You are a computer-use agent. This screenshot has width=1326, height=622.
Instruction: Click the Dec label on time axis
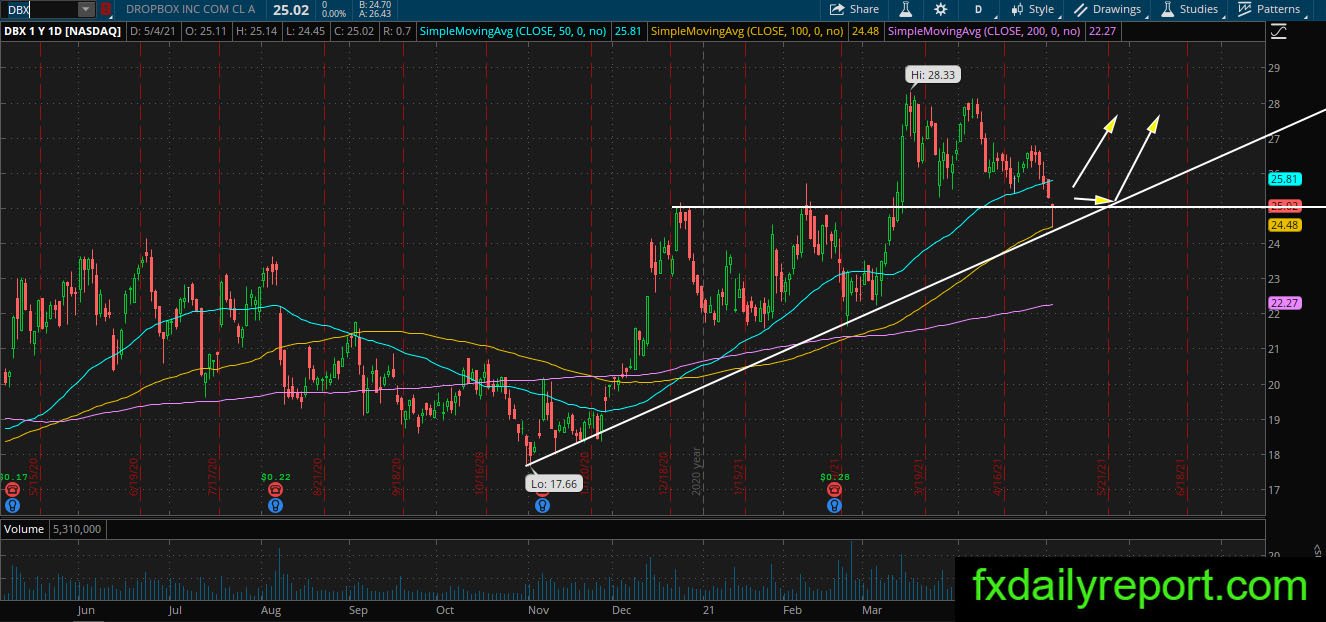pos(622,610)
